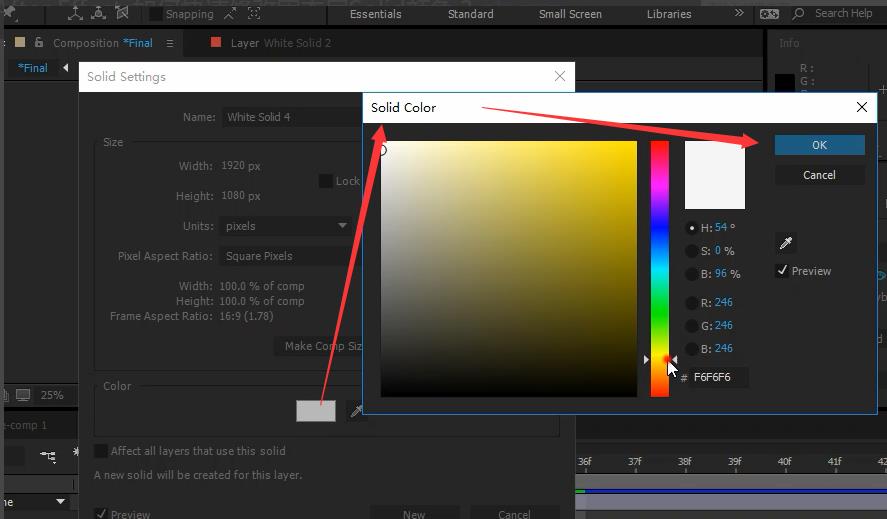Pick a color with the Solid Color eyedropper
887x519 pixels.
point(786,243)
